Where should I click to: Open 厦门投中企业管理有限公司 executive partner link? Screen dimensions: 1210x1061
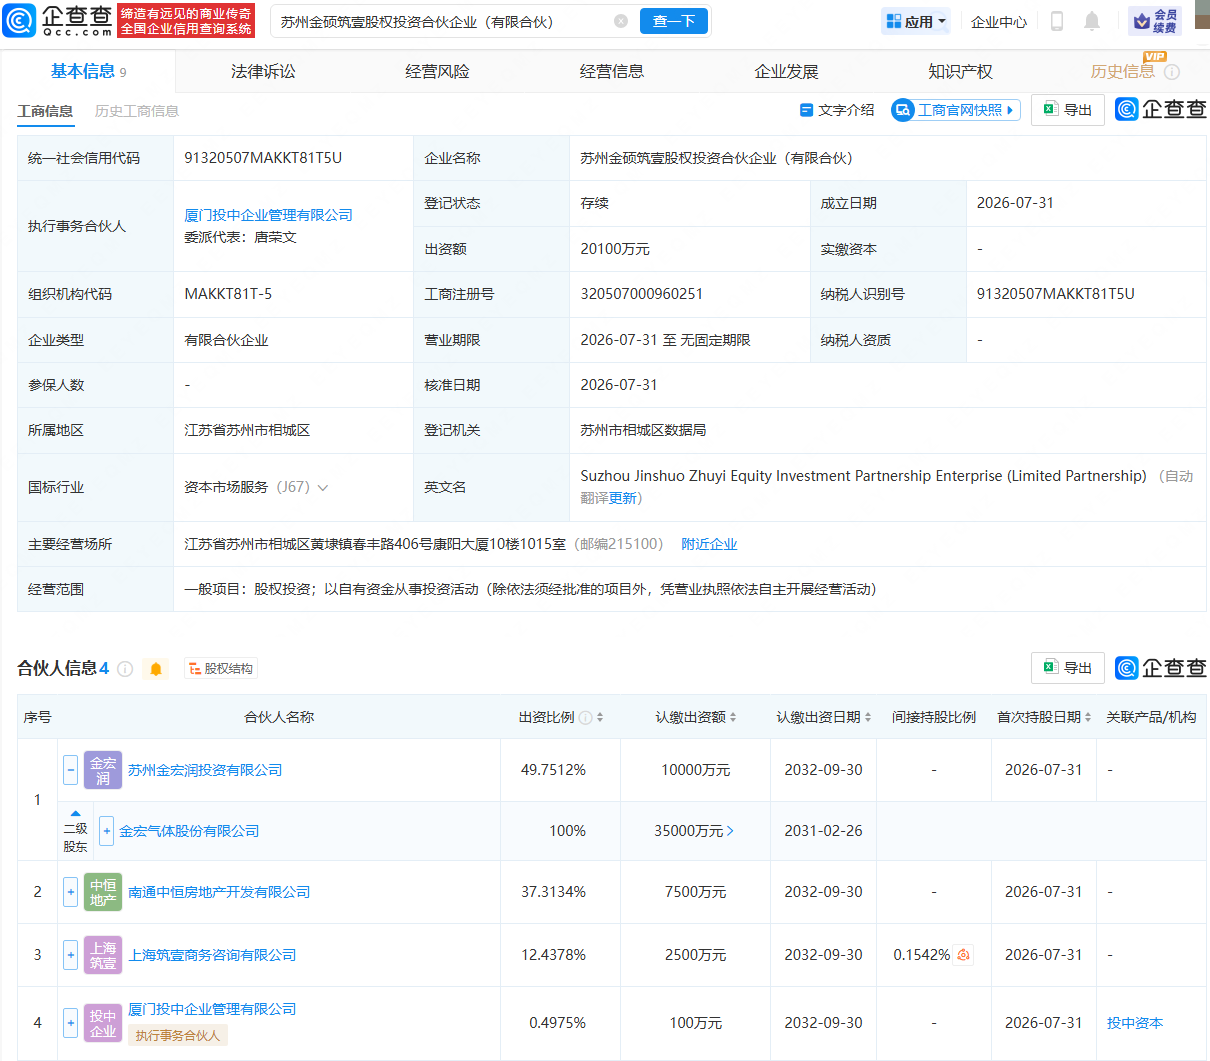(x=268, y=215)
